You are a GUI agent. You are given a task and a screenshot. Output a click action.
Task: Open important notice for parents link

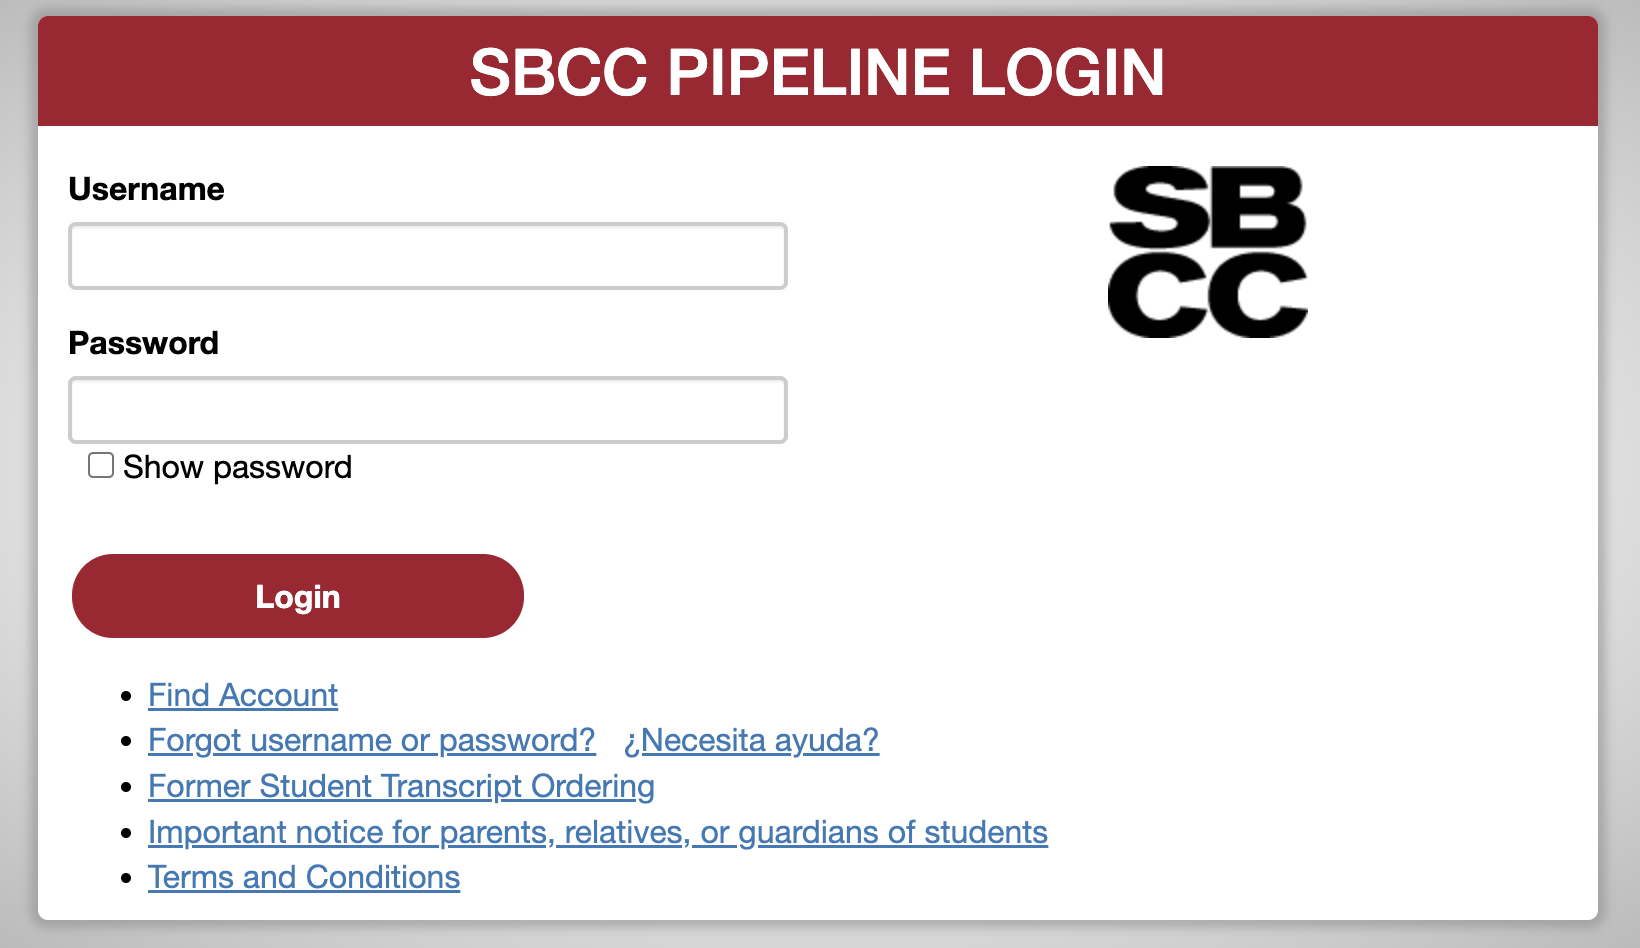click(x=598, y=832)
